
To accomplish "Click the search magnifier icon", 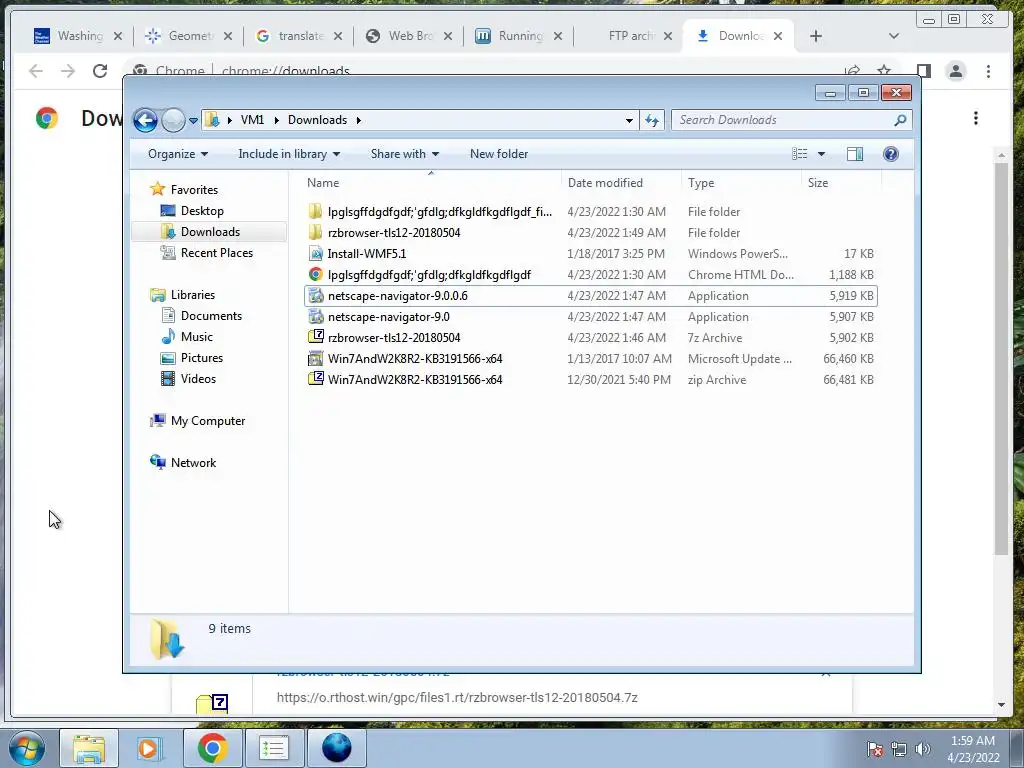I will point(901,120).
